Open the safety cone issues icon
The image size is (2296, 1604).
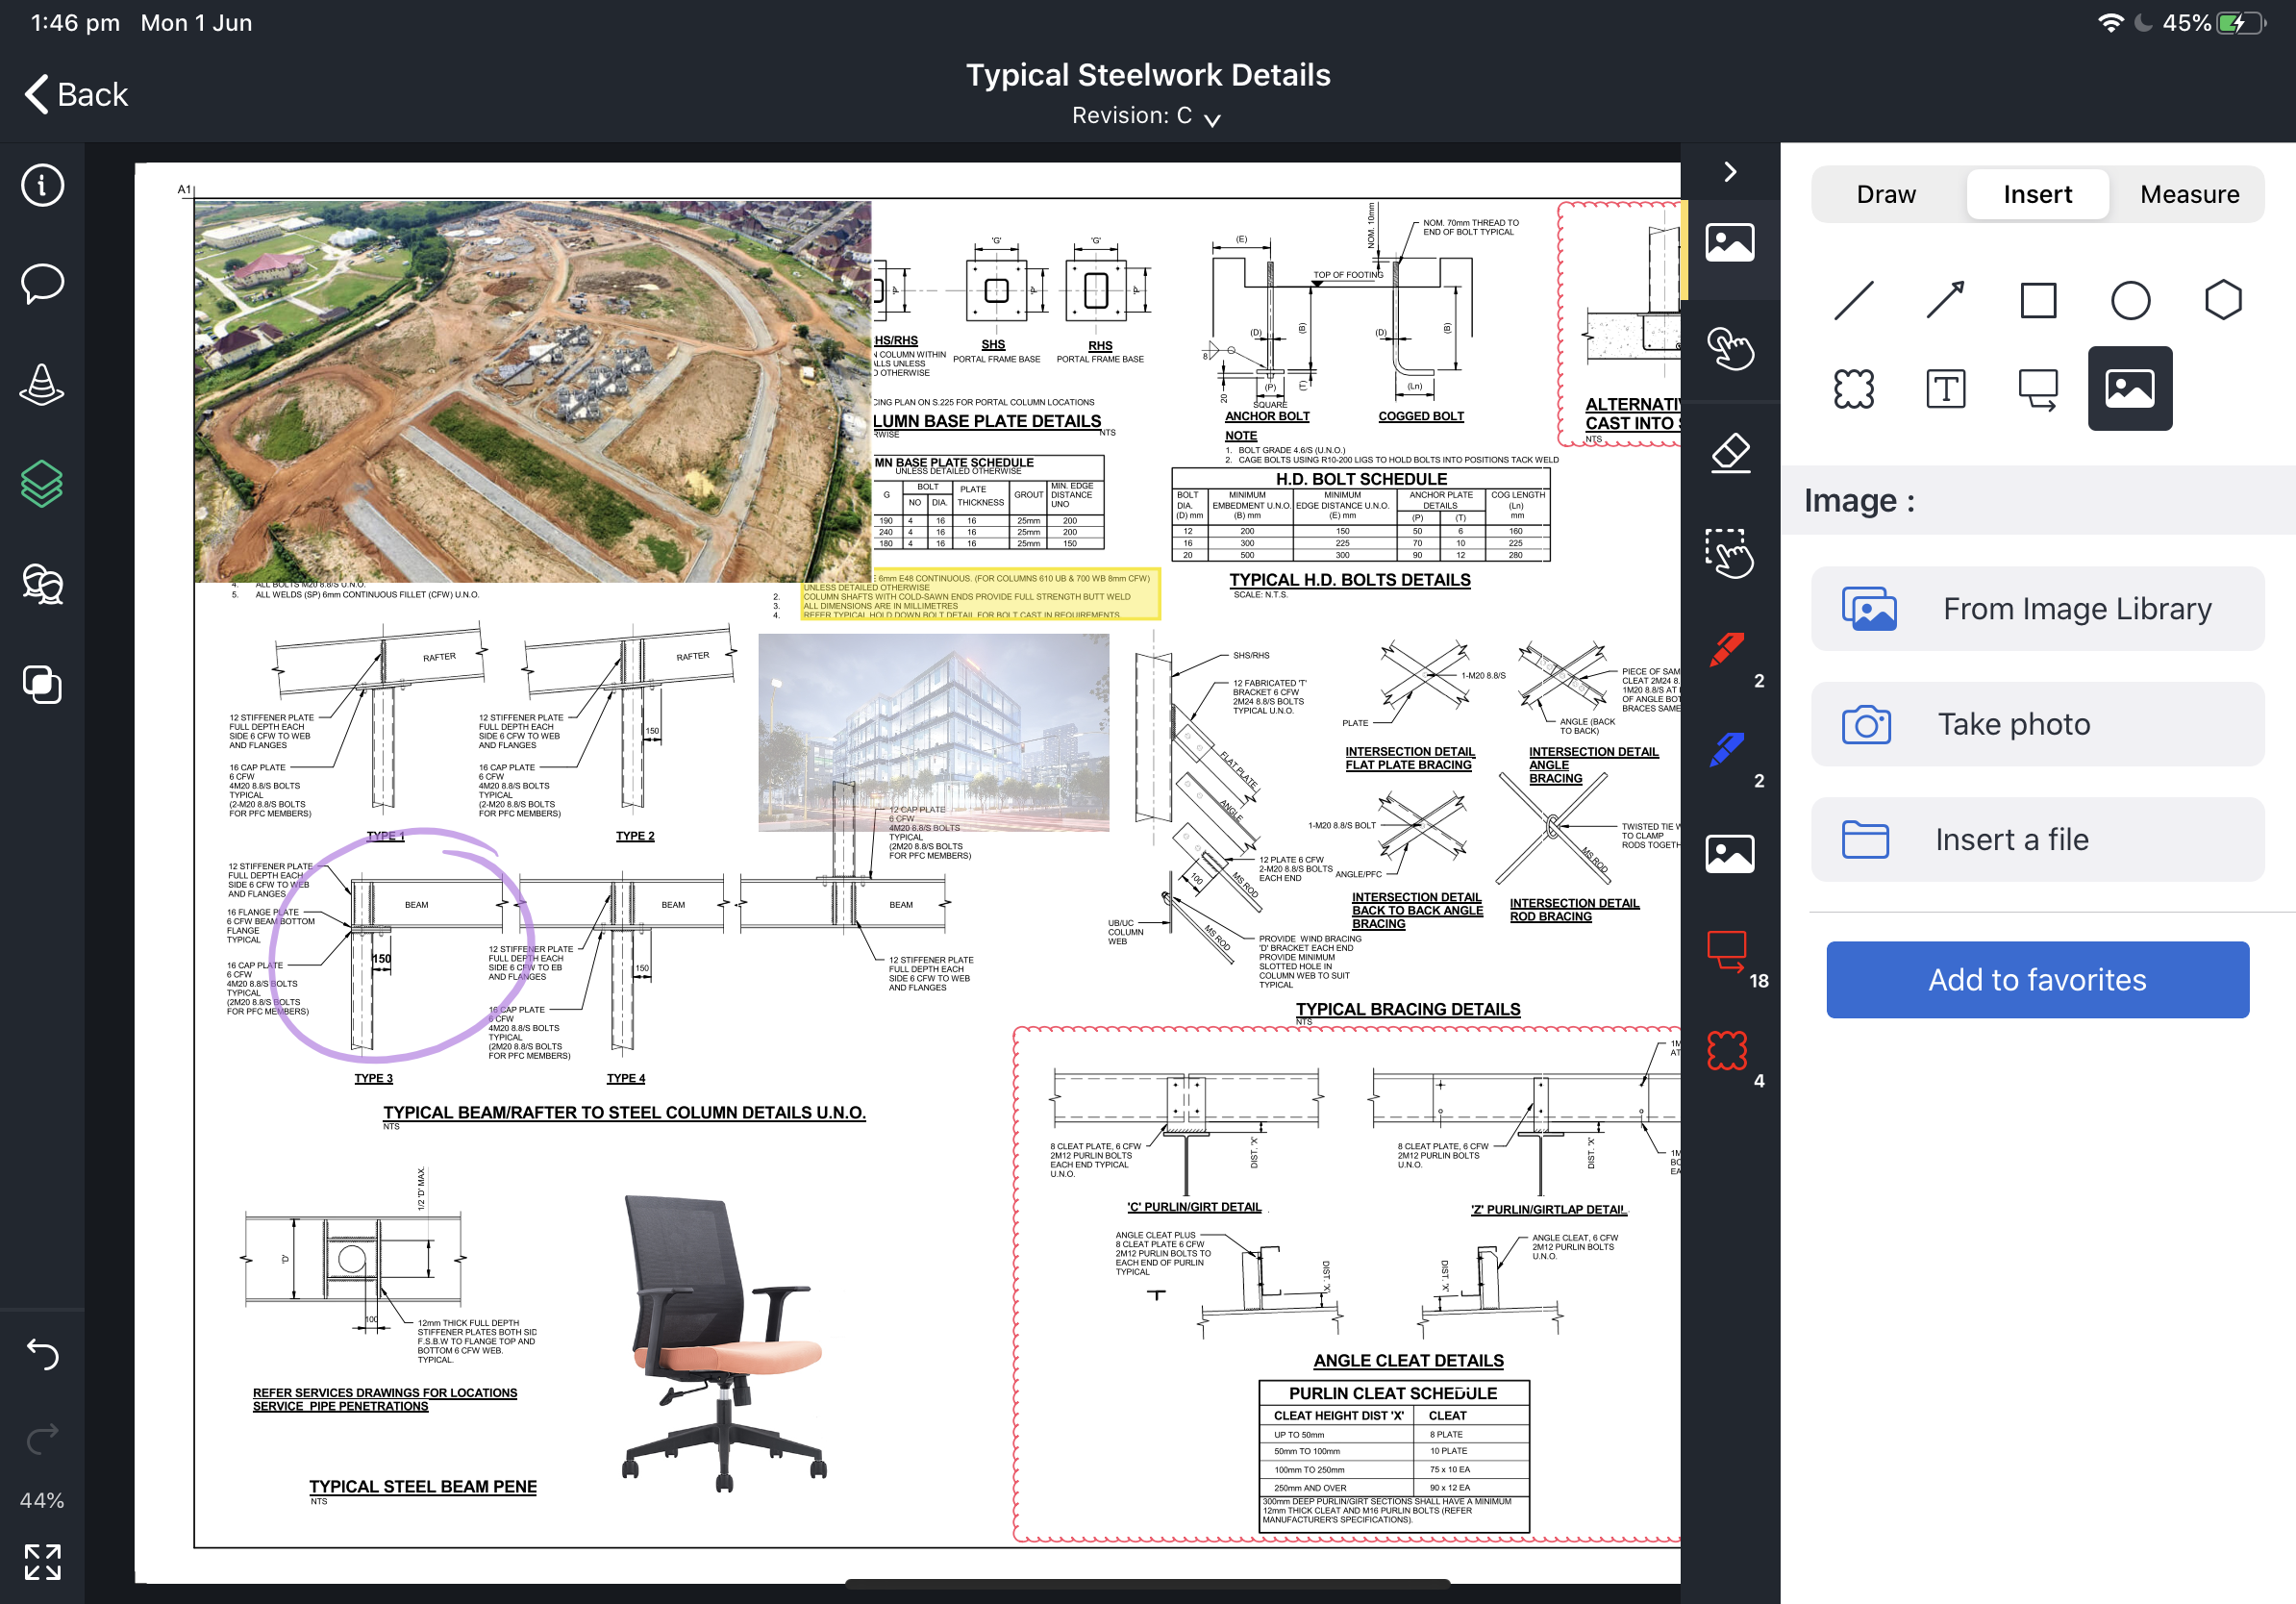click(x=42, y=384)
